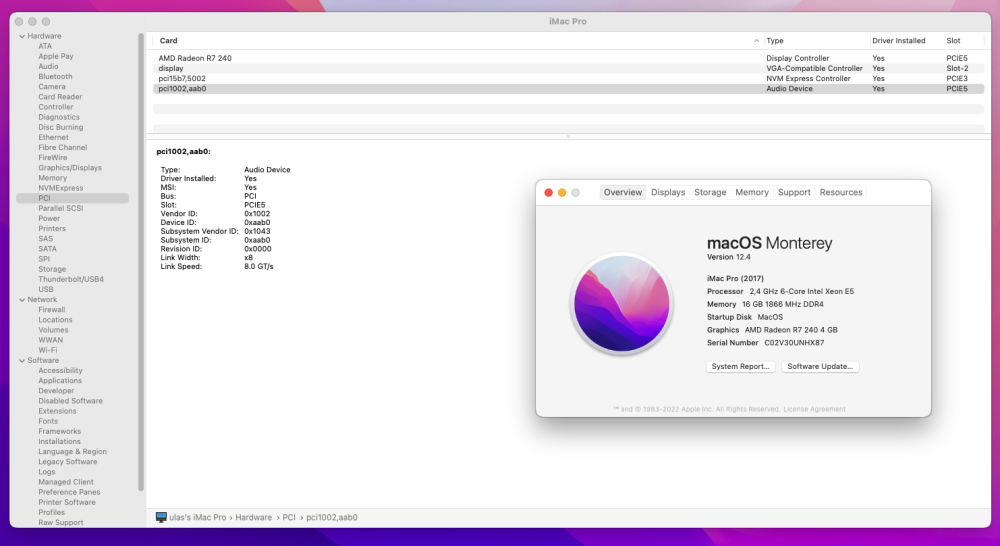The width and height of the screenshot is (1000, 546).
Task: Open Firewall under Network
Action: click(x=52, y=310)
